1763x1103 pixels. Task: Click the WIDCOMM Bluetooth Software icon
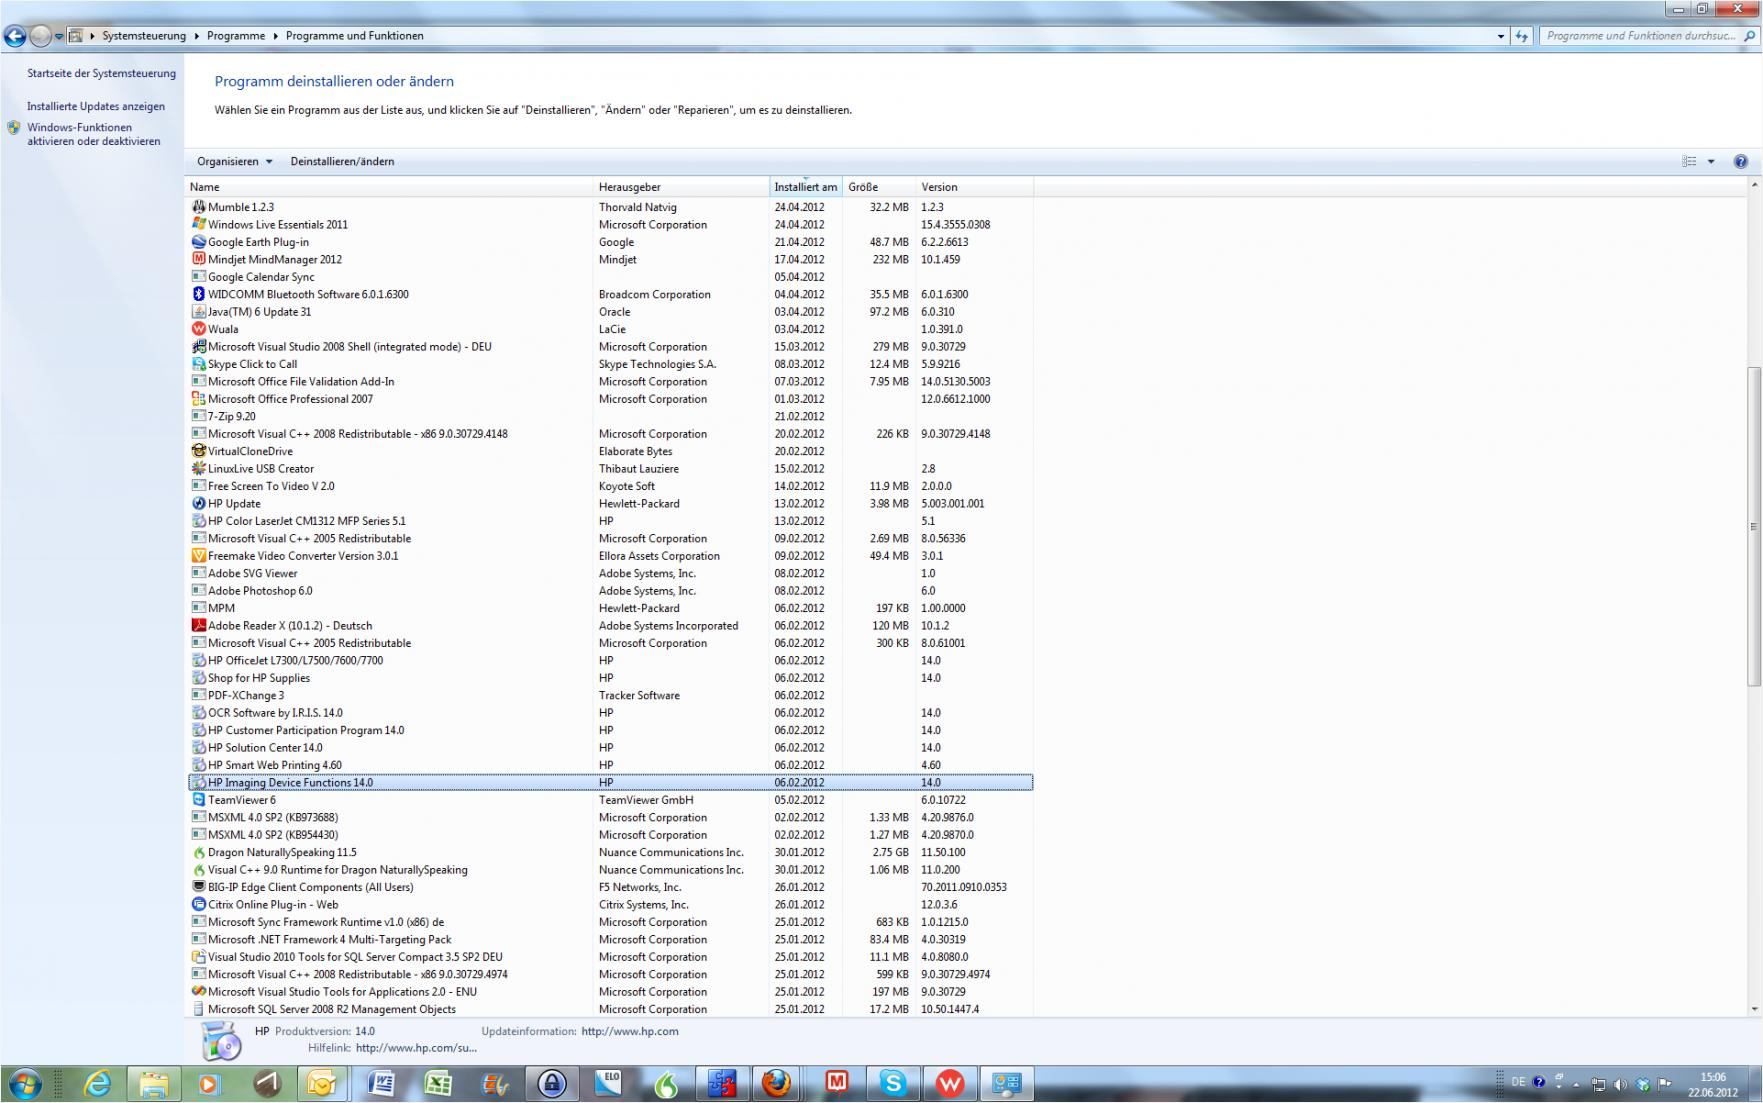[x=198, y=294]
